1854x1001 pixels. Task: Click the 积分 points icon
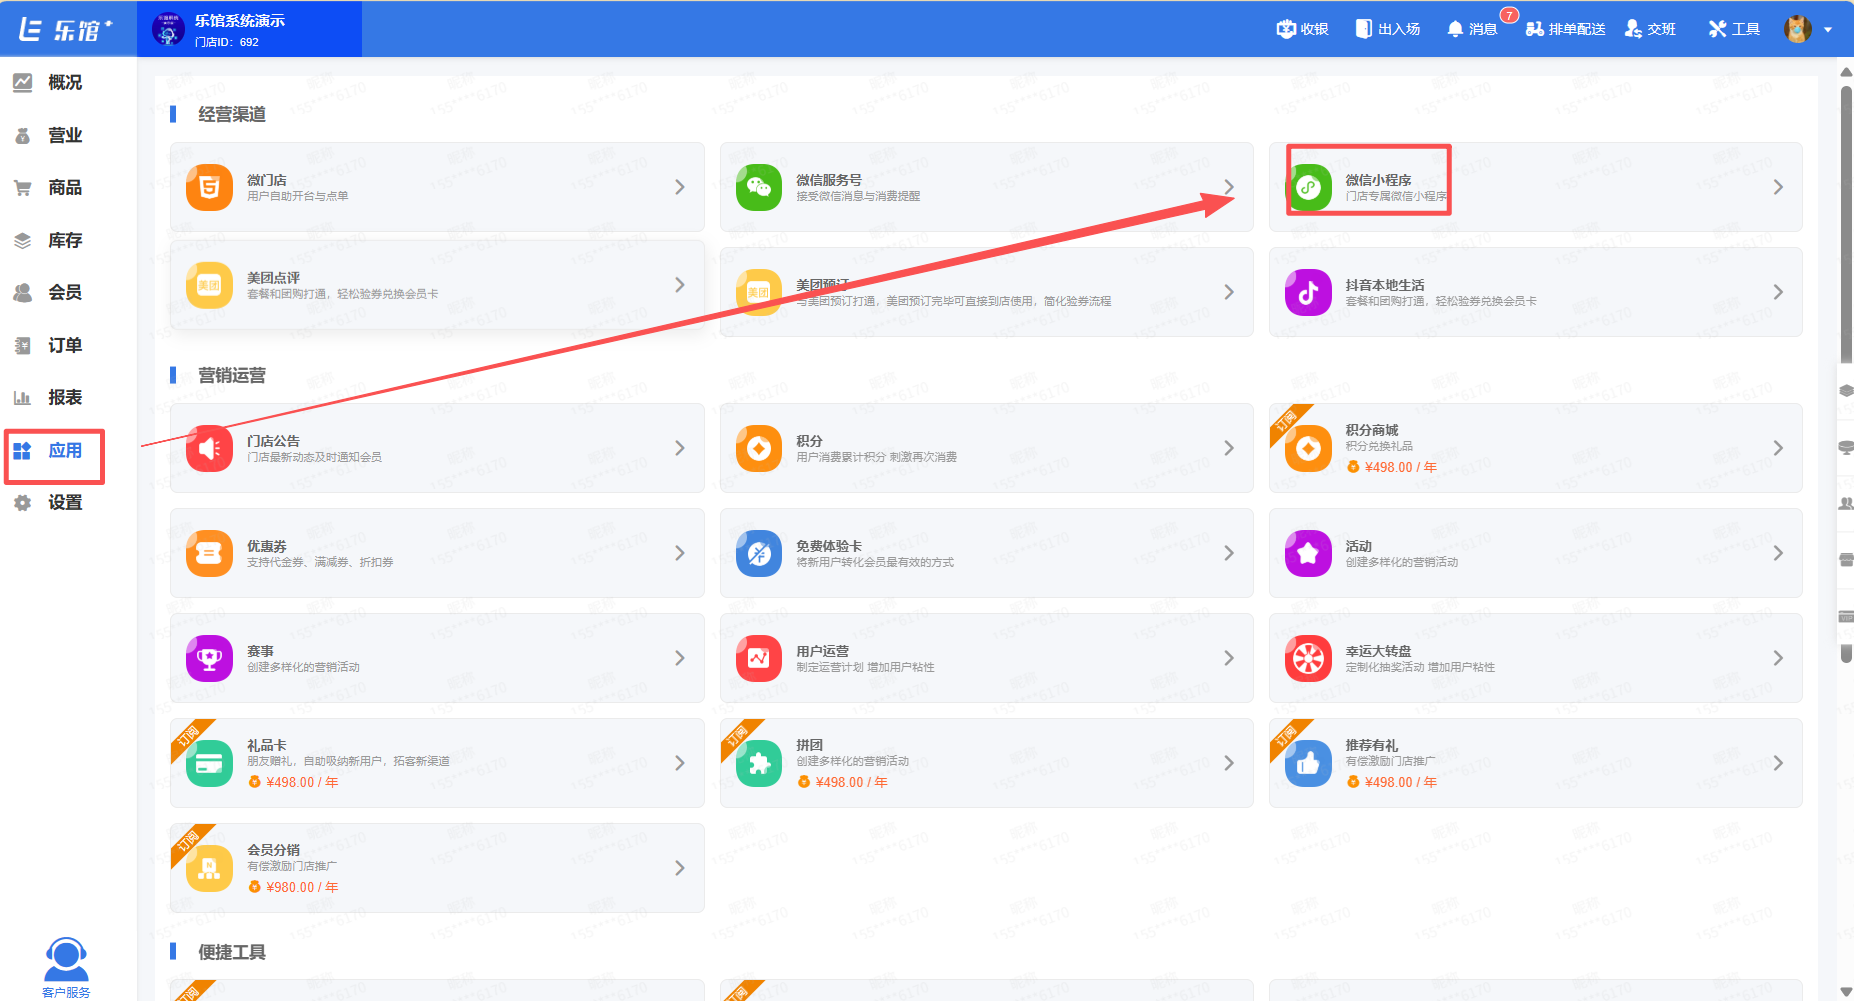pyautogui.click(x=759, y=448)
